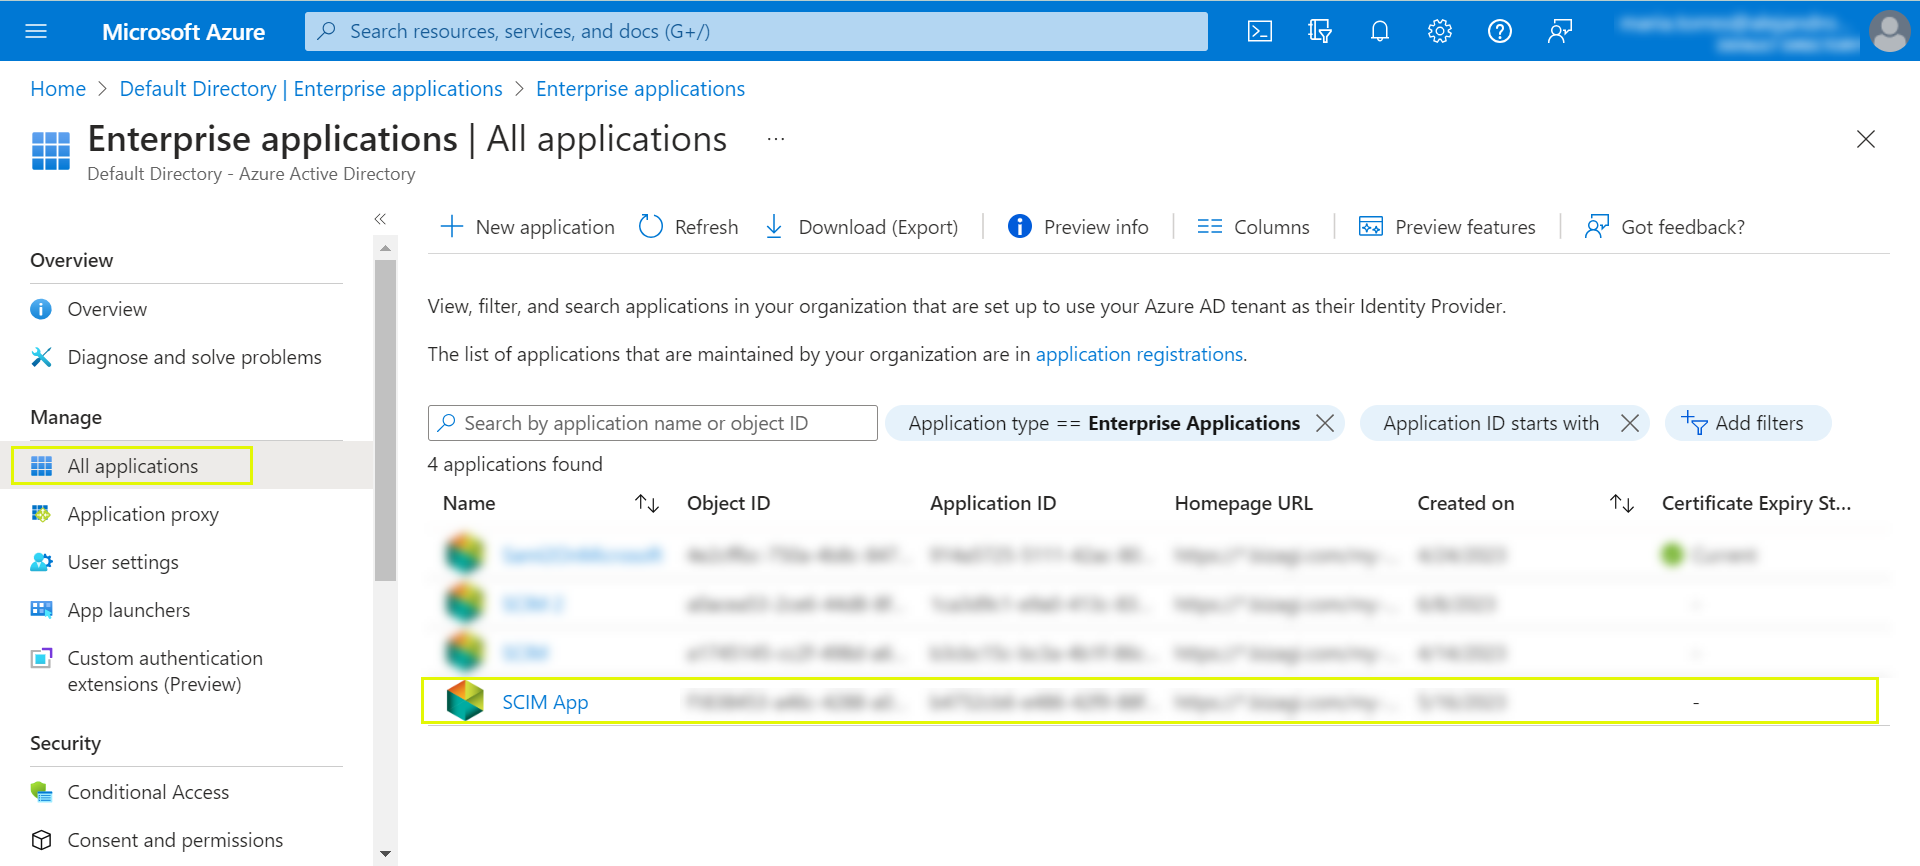This screenshot has height=866, width=1920.
Task: Click the Microsoft Azure logo text
Action: click(183, 31)
